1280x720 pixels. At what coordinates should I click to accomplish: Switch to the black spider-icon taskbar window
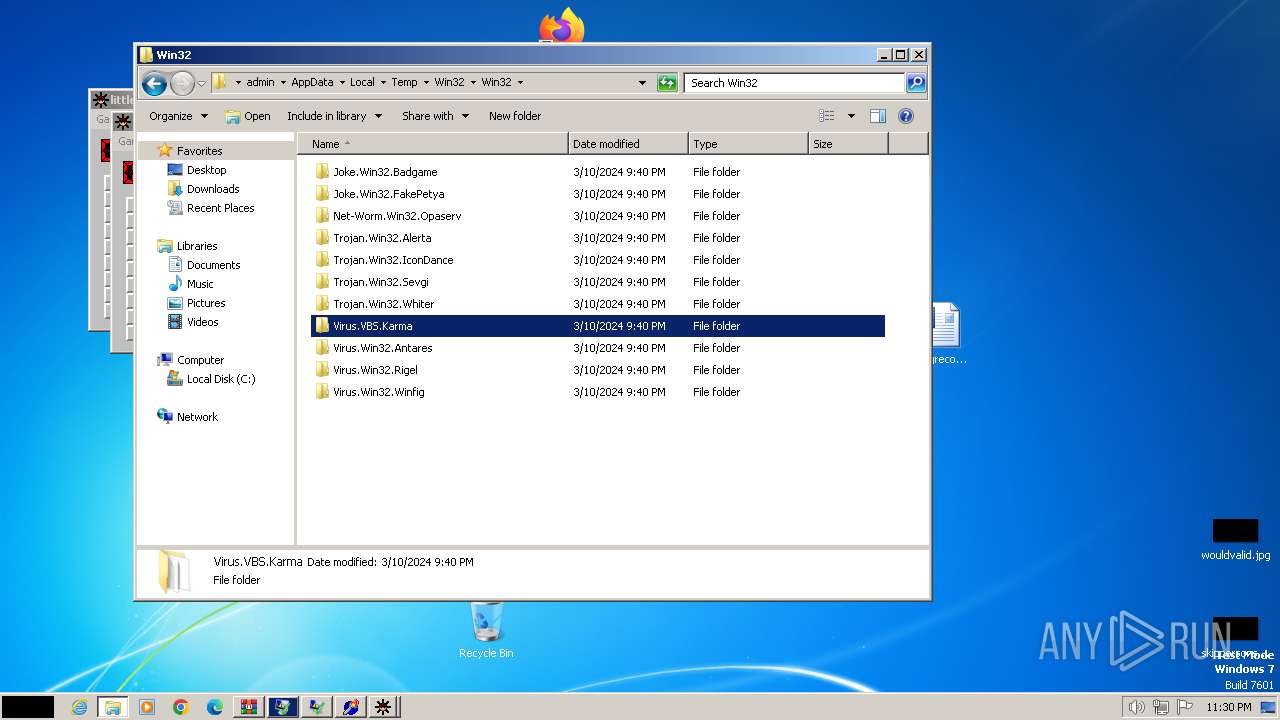click(383, 707)
